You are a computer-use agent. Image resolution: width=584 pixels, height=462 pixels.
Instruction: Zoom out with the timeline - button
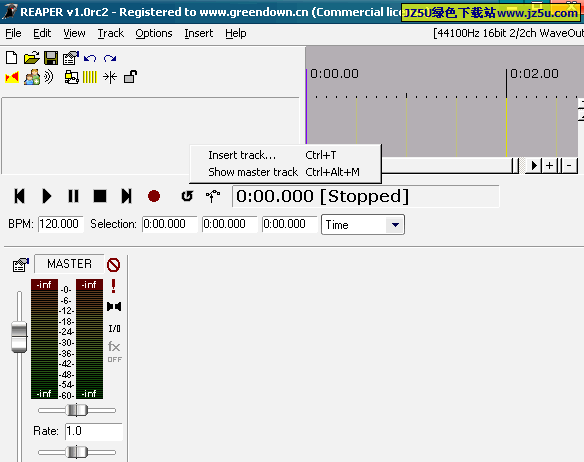point(569,165)
